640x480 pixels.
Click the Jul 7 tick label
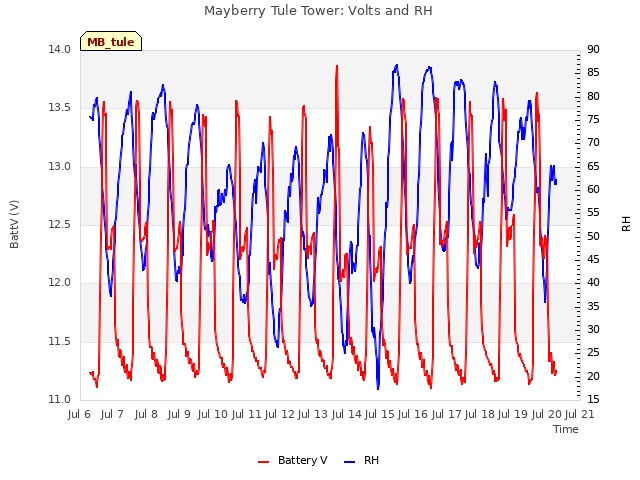(112, 414)
